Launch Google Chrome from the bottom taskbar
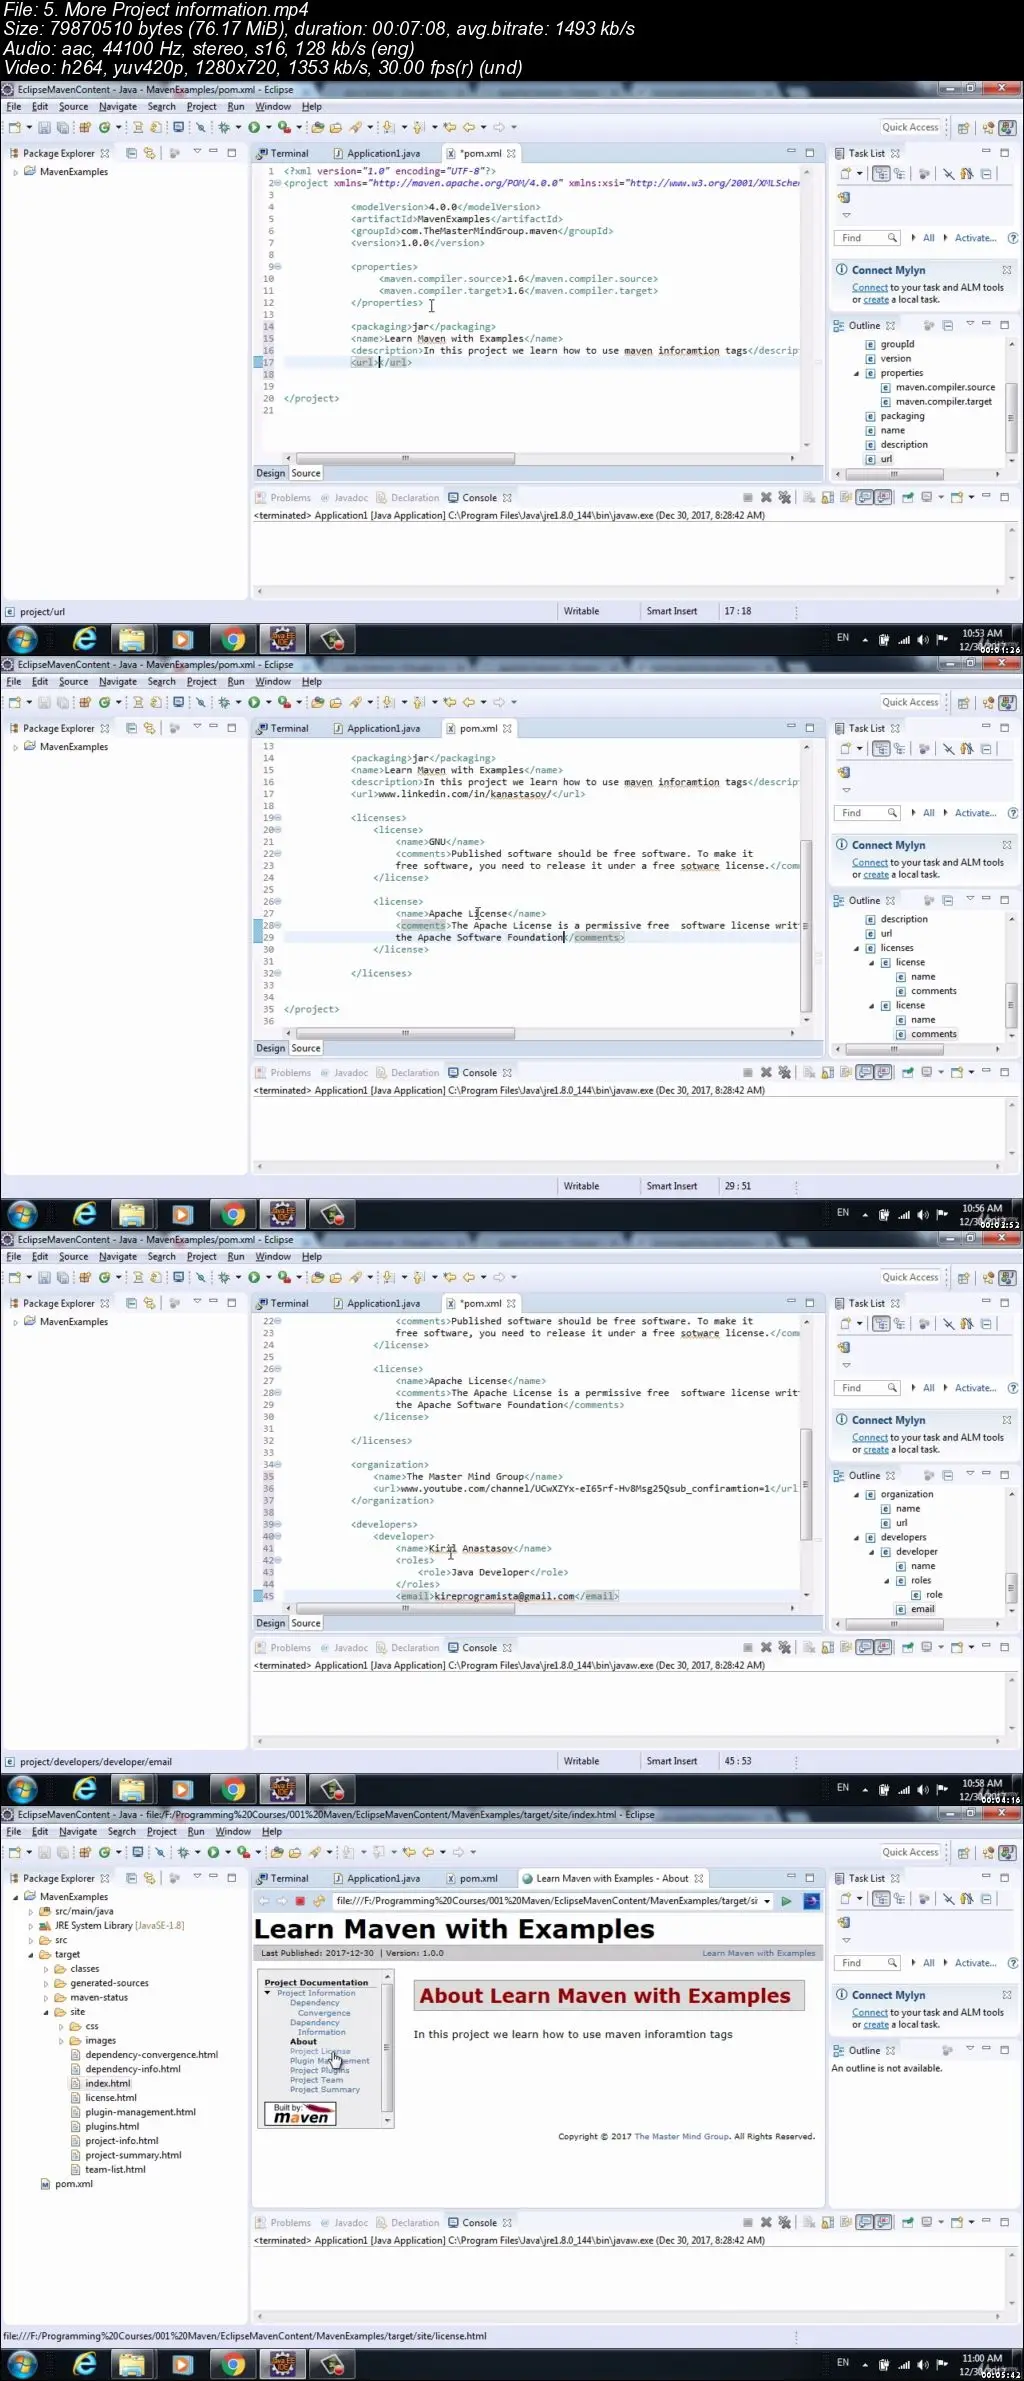The image size is (1024, 2381). pyautogui.click(x=233, y=2365)
